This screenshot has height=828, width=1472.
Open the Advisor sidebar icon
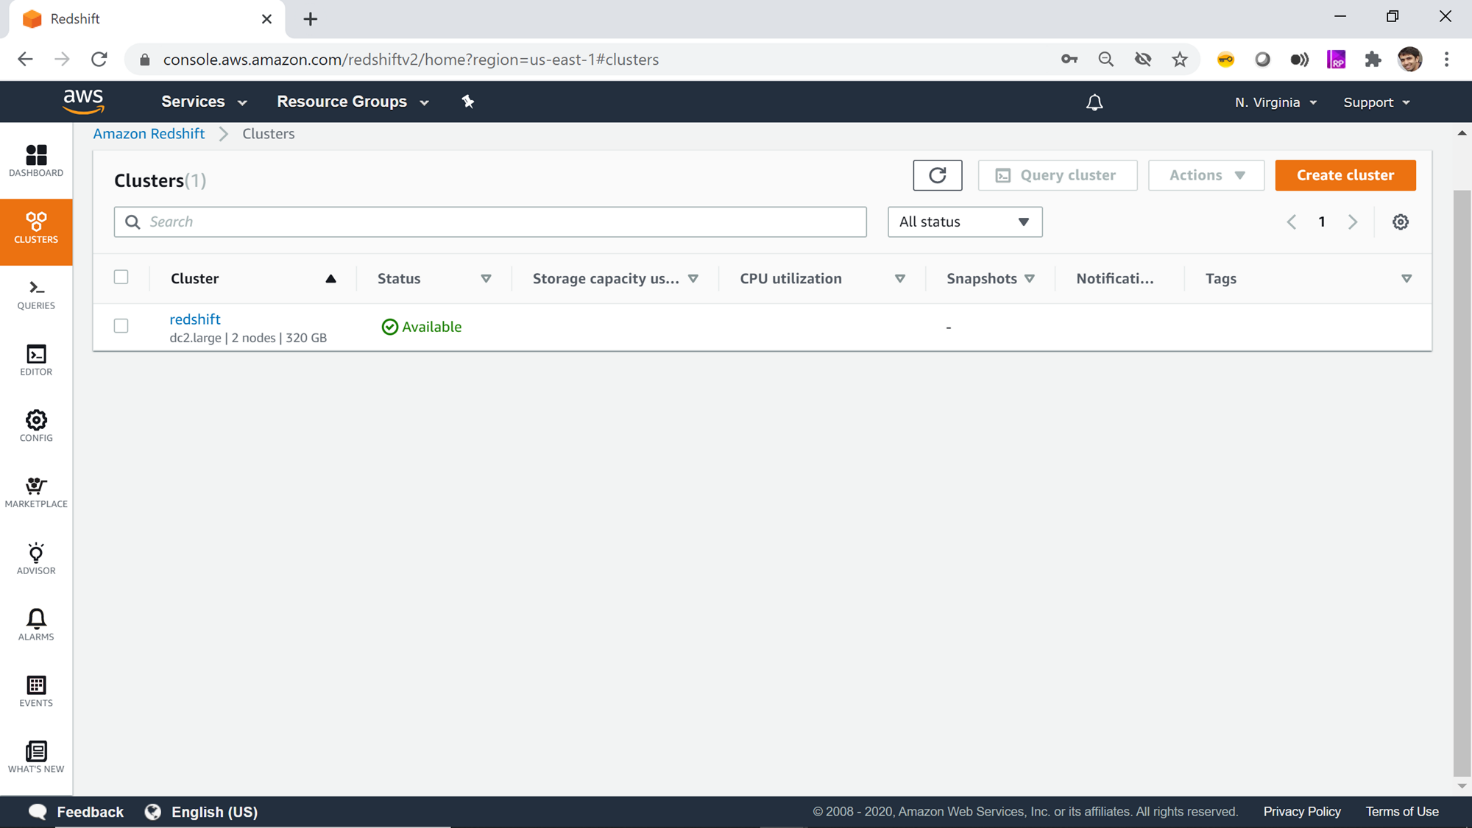tap(36, 559)
